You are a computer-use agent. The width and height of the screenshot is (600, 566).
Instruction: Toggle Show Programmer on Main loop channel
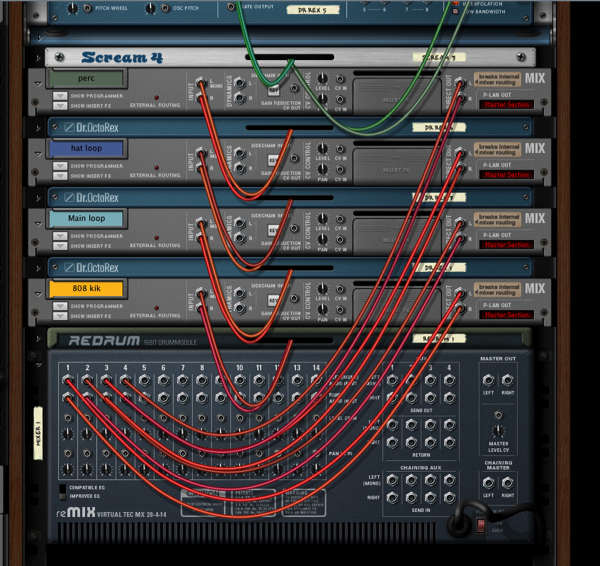click(x=60, y=236)
